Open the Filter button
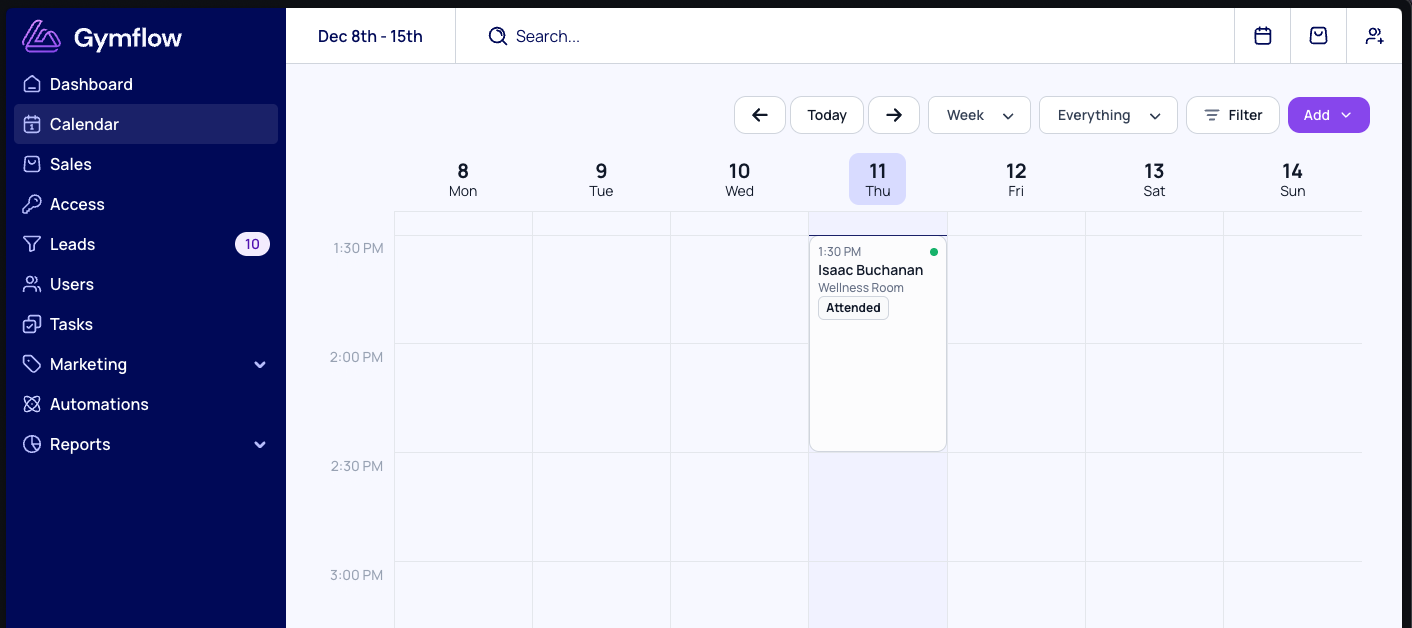Image resolution: width=1412 pixels, height=628 pixels. click(1232, 115)
